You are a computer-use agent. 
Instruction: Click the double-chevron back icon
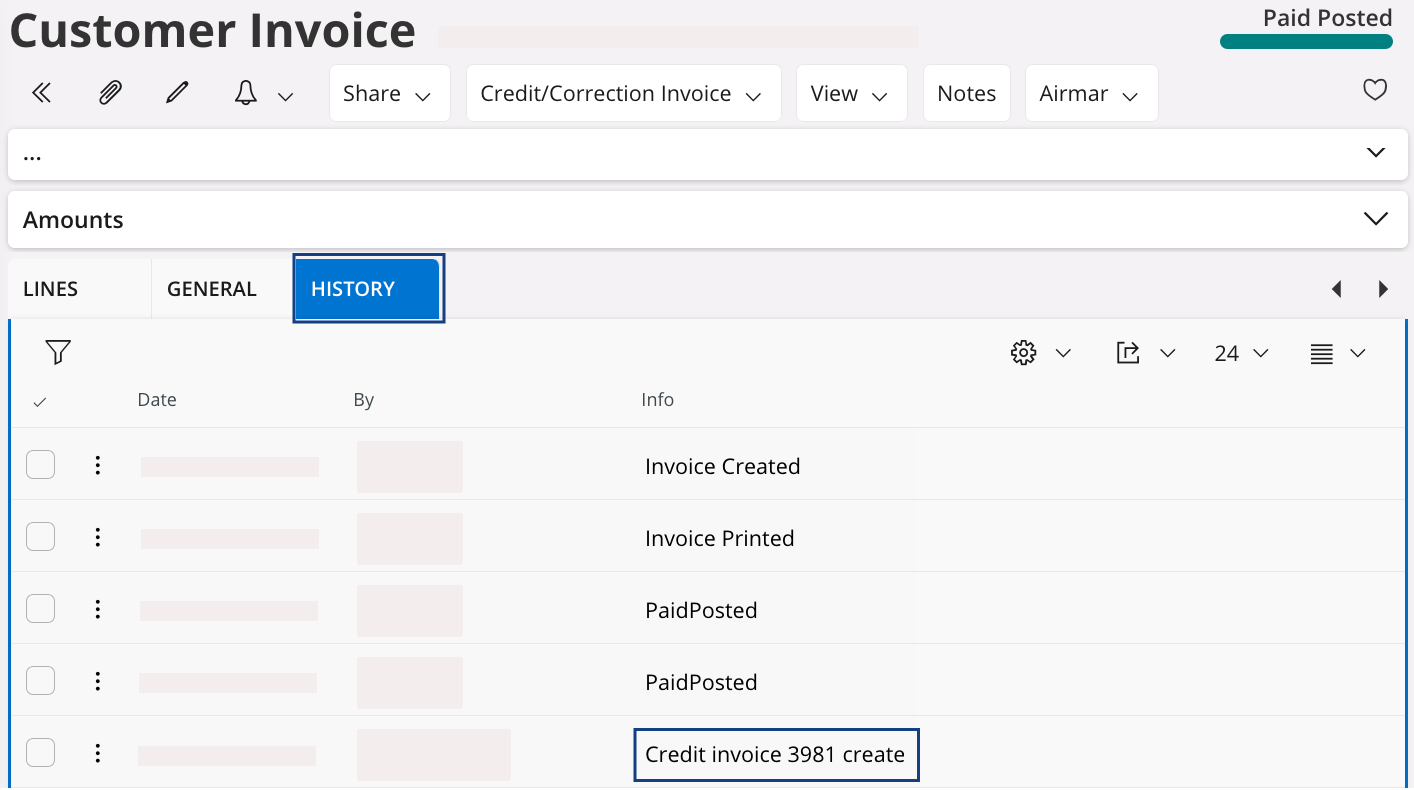pyautogui.click(x=41, y=93)
